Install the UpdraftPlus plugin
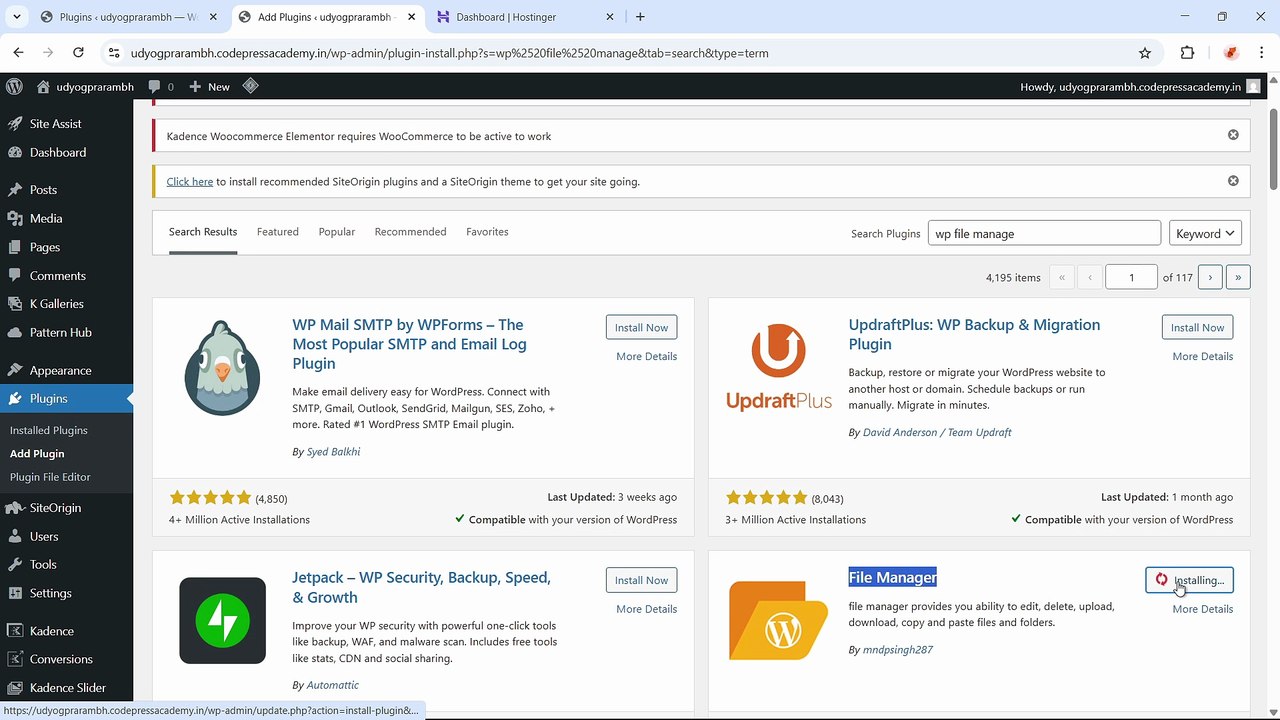Screen dimensions: 1280x720 [1197, 328]
